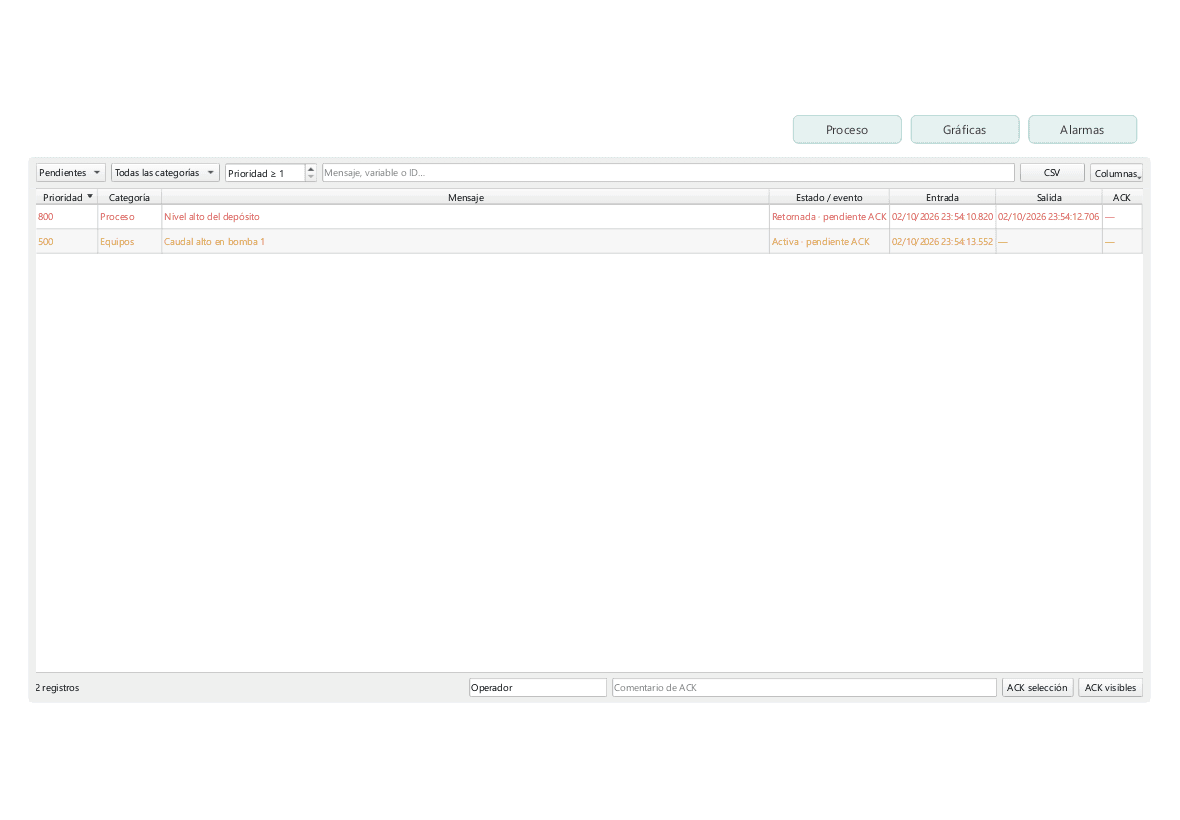Click the "2 registros" record count

(x=57, y=688)
